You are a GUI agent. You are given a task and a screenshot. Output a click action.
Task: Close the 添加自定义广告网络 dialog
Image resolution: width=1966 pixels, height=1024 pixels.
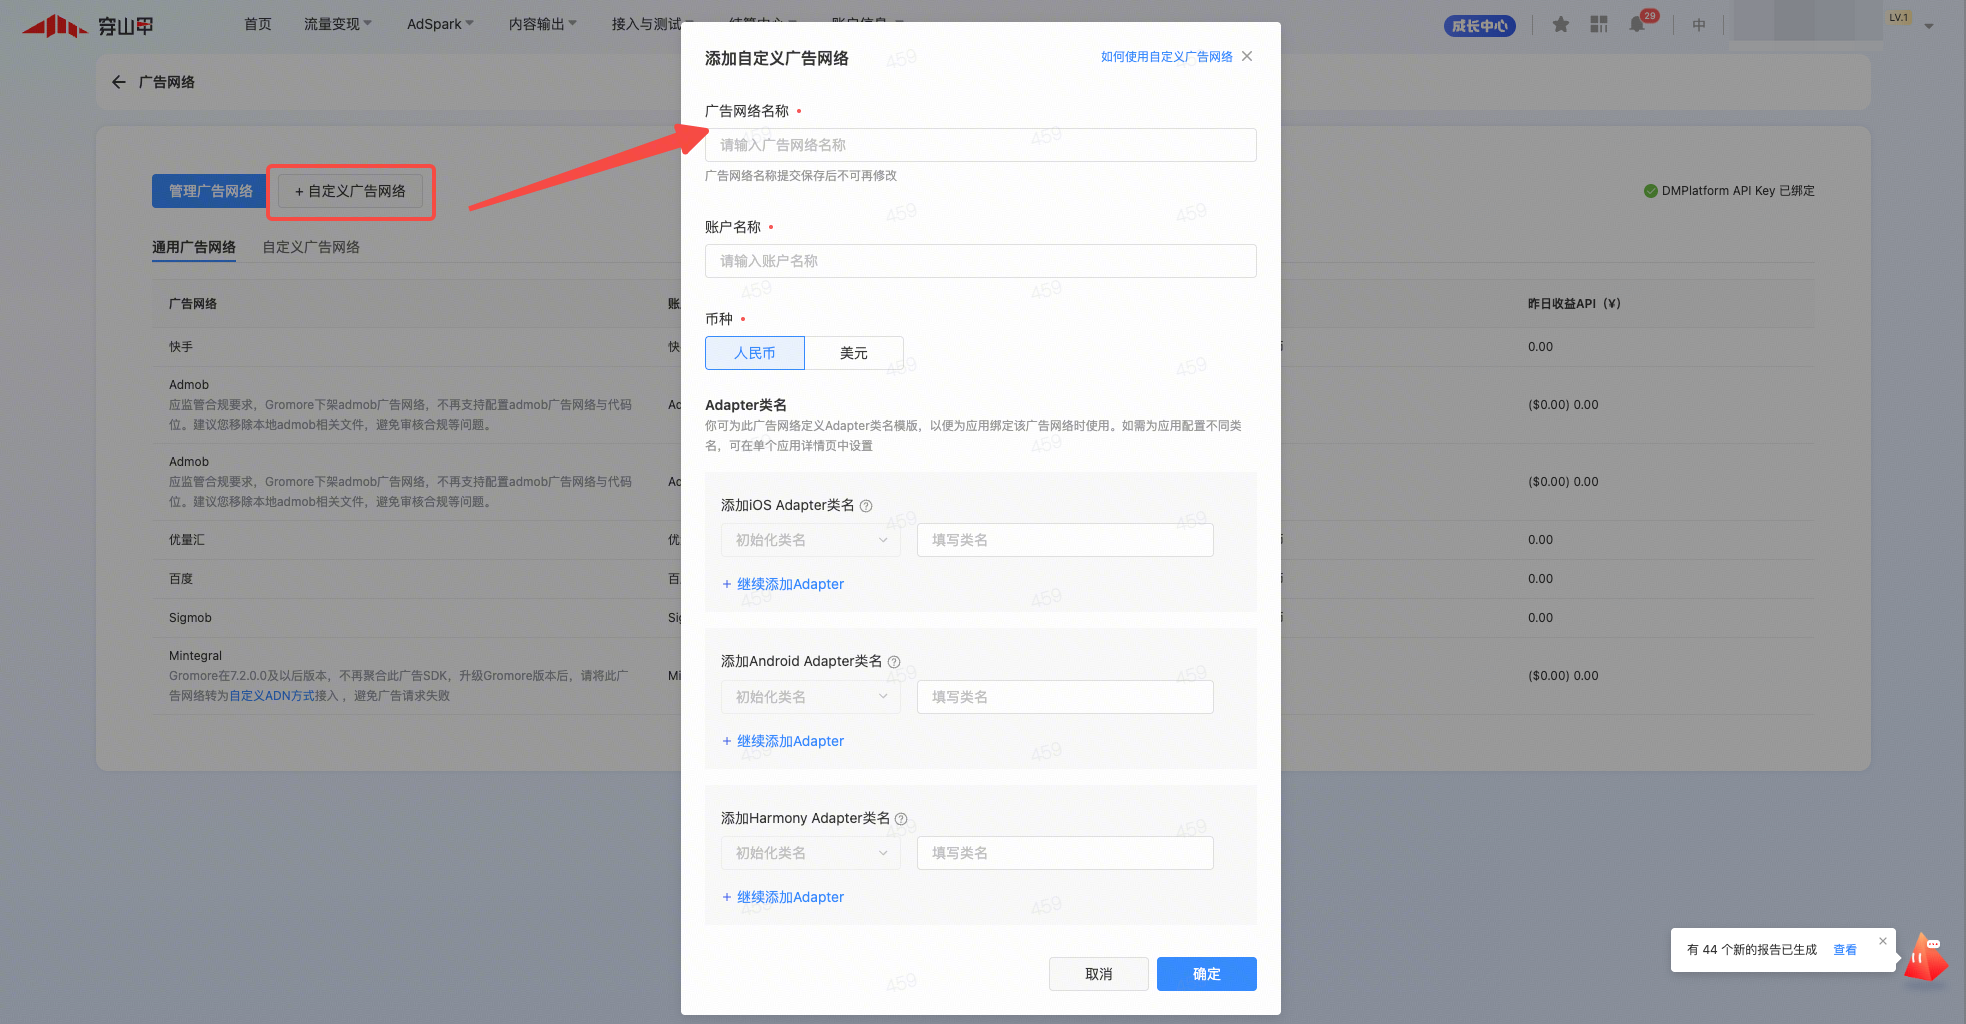tap(1247, 56)
